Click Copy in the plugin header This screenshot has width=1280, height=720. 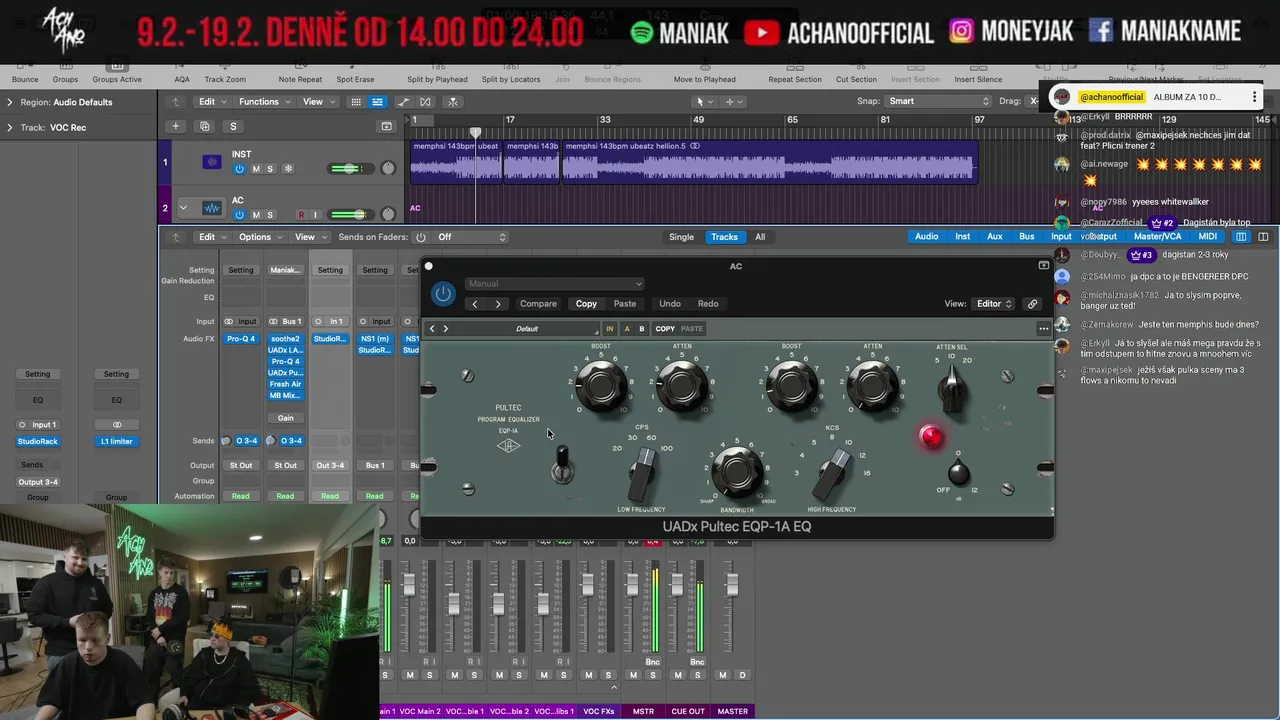(x=586, y=304)
